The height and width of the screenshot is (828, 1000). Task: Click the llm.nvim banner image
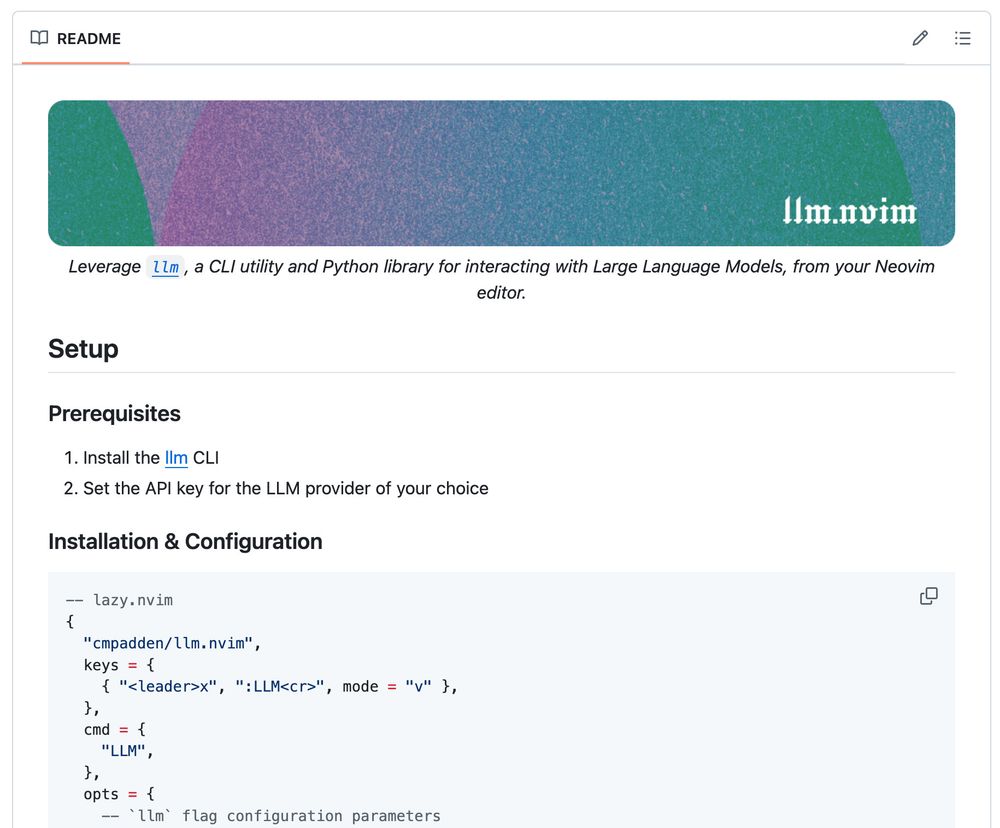[501, 173]
